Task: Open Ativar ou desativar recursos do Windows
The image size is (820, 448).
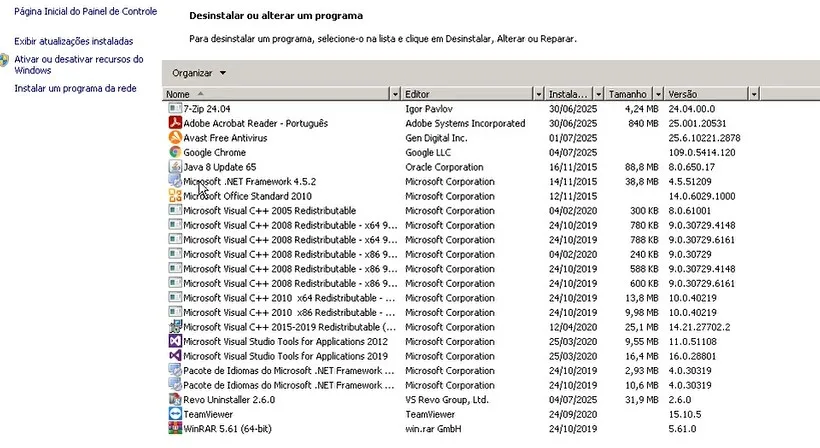Action: [78, 65]
